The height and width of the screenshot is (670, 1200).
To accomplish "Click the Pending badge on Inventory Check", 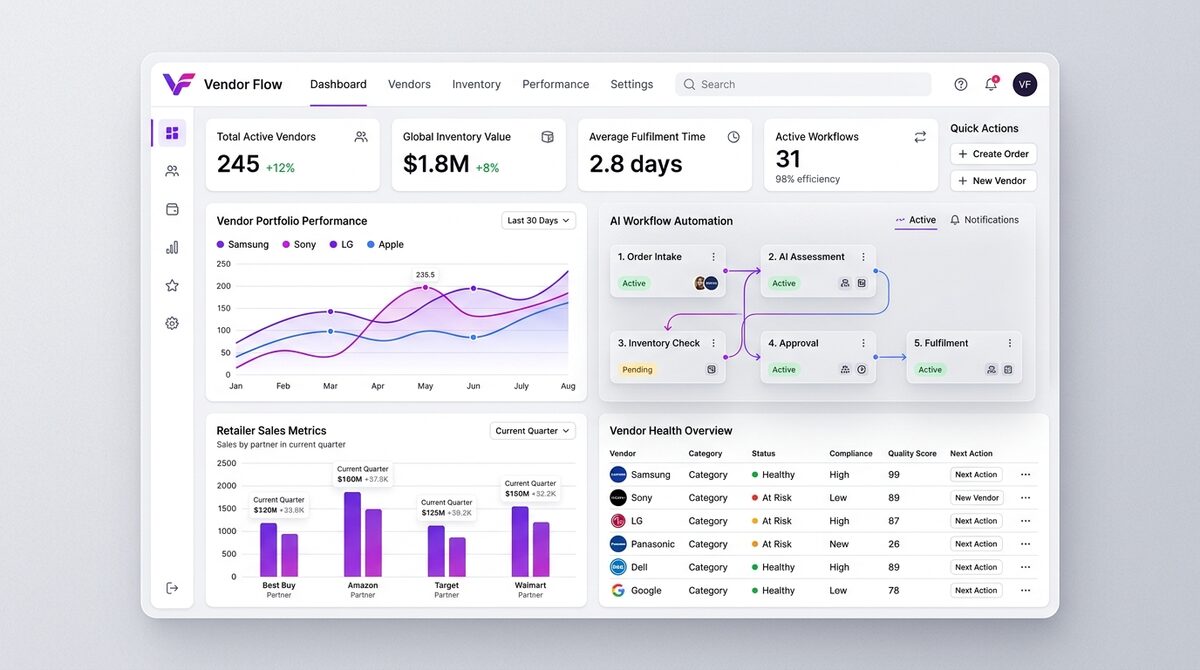I will [637, 370].
